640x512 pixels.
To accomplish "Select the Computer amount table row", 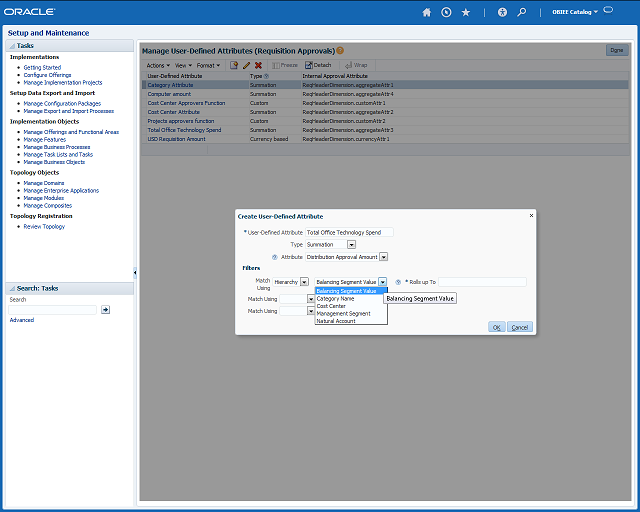I will pyautogui.click(x=385, y=94).
